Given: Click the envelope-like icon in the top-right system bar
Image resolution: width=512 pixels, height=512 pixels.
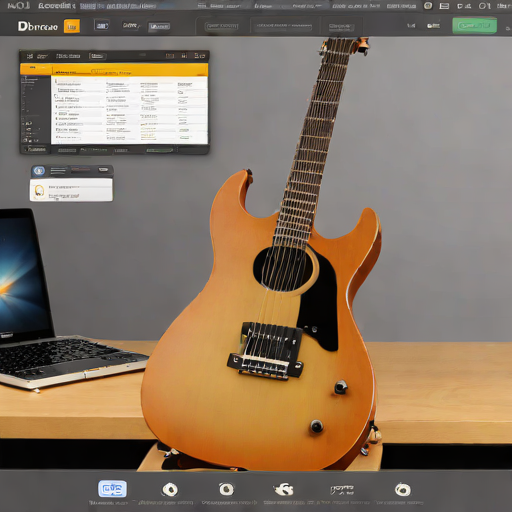Looking at the screenshot, I should pos(444,6).
